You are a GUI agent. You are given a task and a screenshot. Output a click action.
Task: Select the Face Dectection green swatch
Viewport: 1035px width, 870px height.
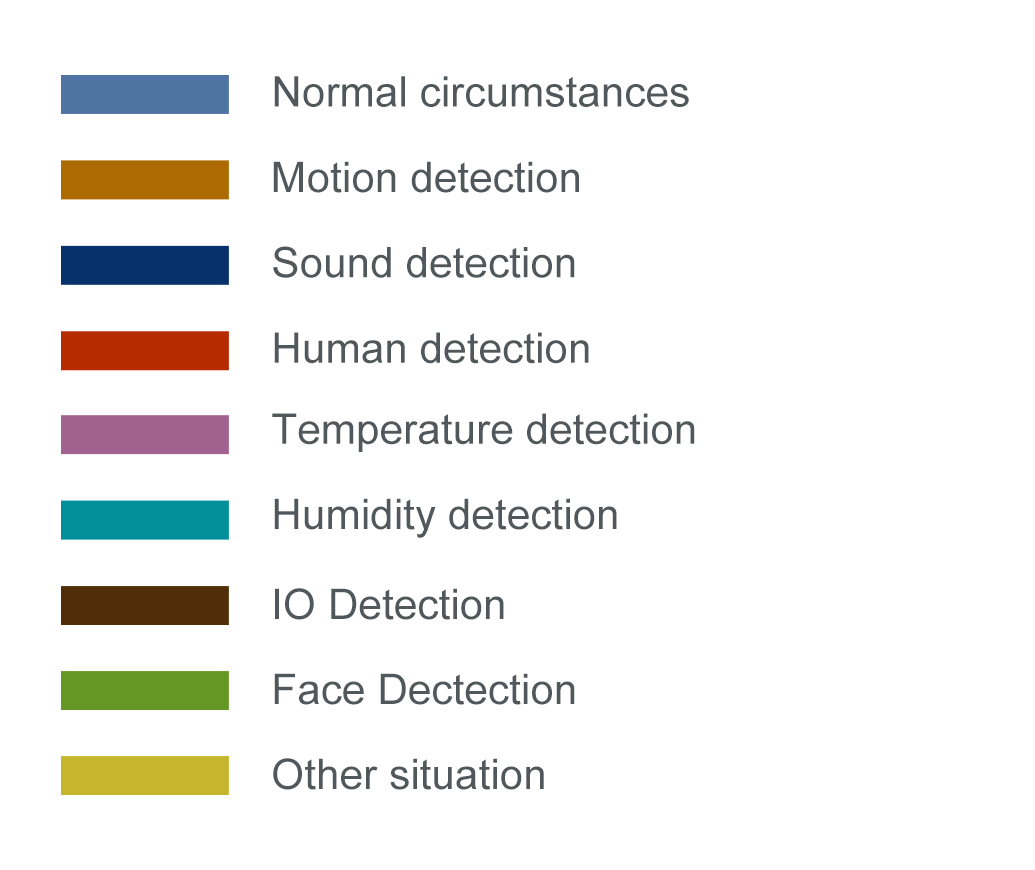(145, 690)
